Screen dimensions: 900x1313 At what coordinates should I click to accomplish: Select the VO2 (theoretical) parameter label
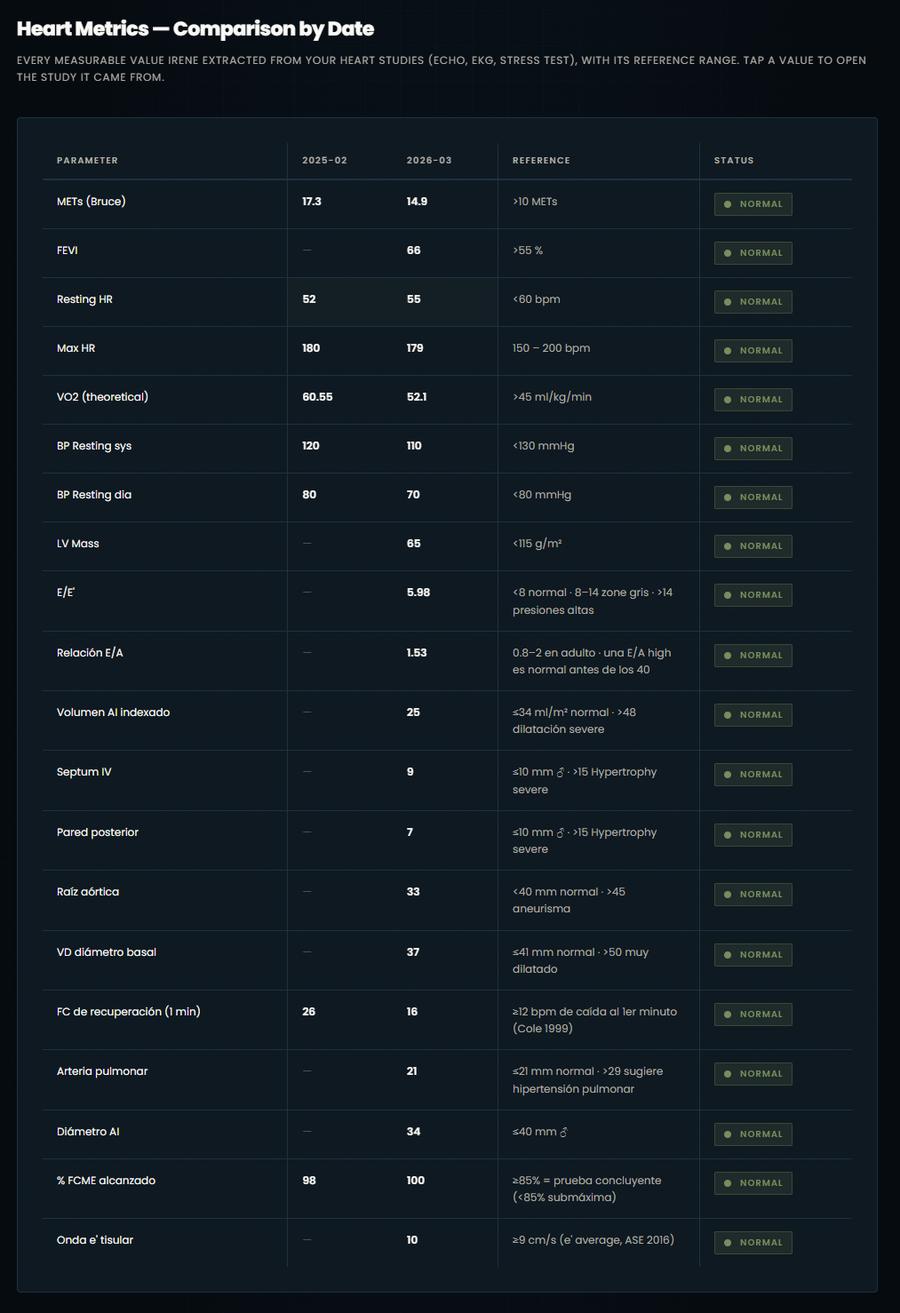click(102, 398)
